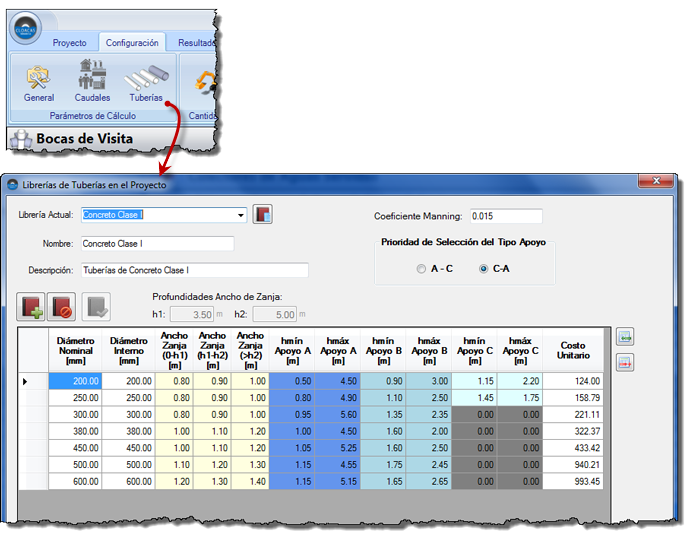Screen dimensions: 690x536
Task: Add a new pipe library with plus icon
Action: pos(33,307)
